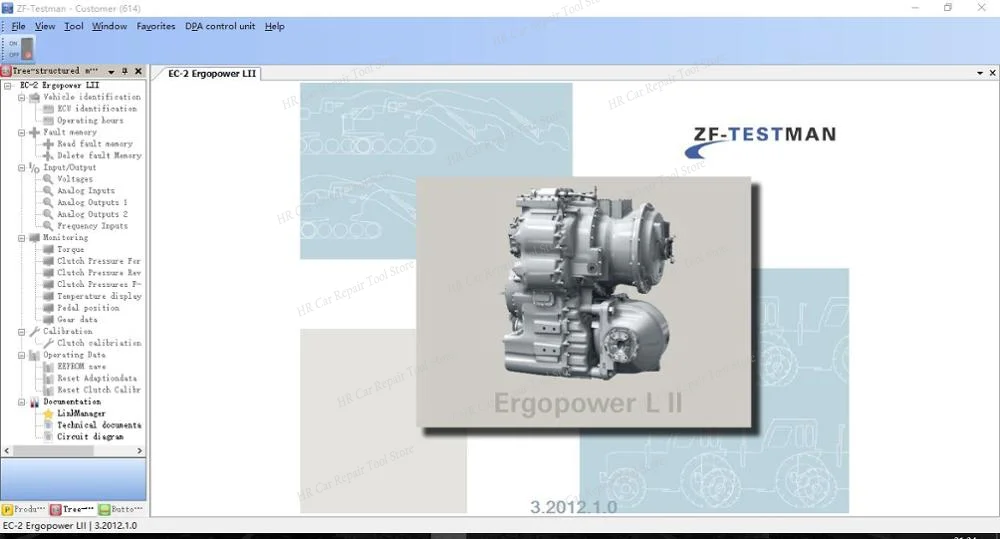1000x539 pixels.
Task: Click the Ergopower L II transmission image
Action: (584, 302)
